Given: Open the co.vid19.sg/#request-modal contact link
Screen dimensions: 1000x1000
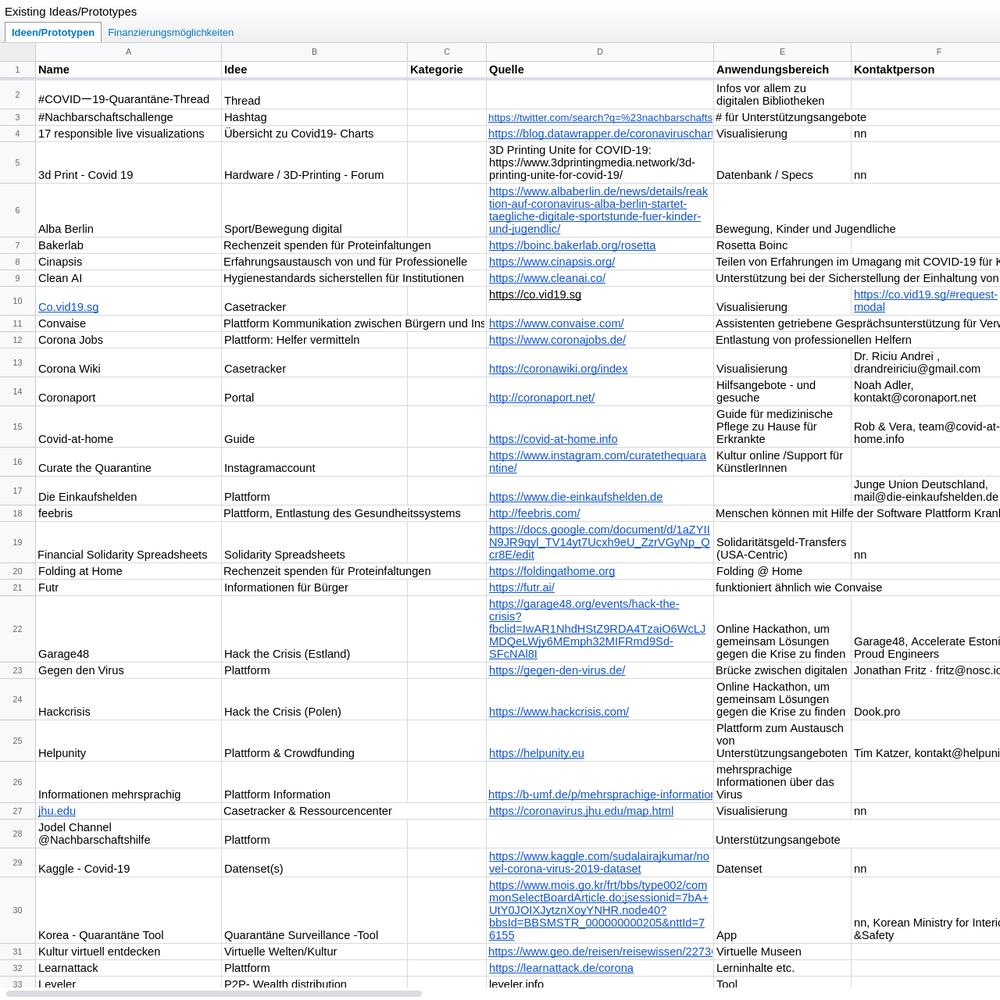Looking at the screenshot, I should [925, 301].
